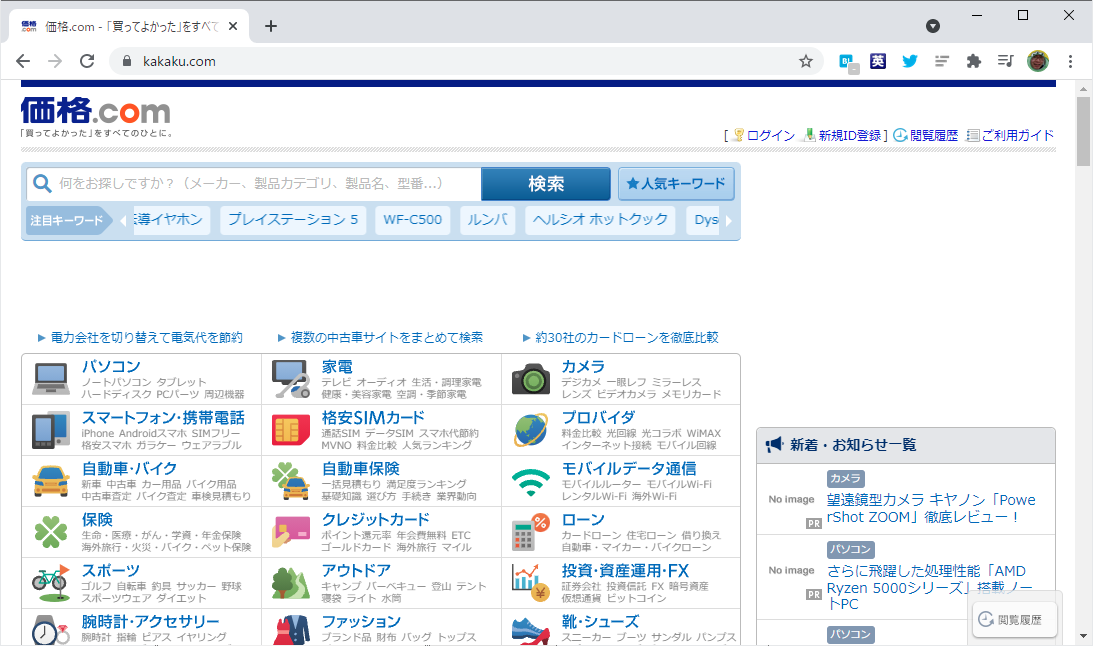The image size is (1093, 646).
Task: Click the 複数の中古車サイトをまとめて検索 link
Action: 386,337
